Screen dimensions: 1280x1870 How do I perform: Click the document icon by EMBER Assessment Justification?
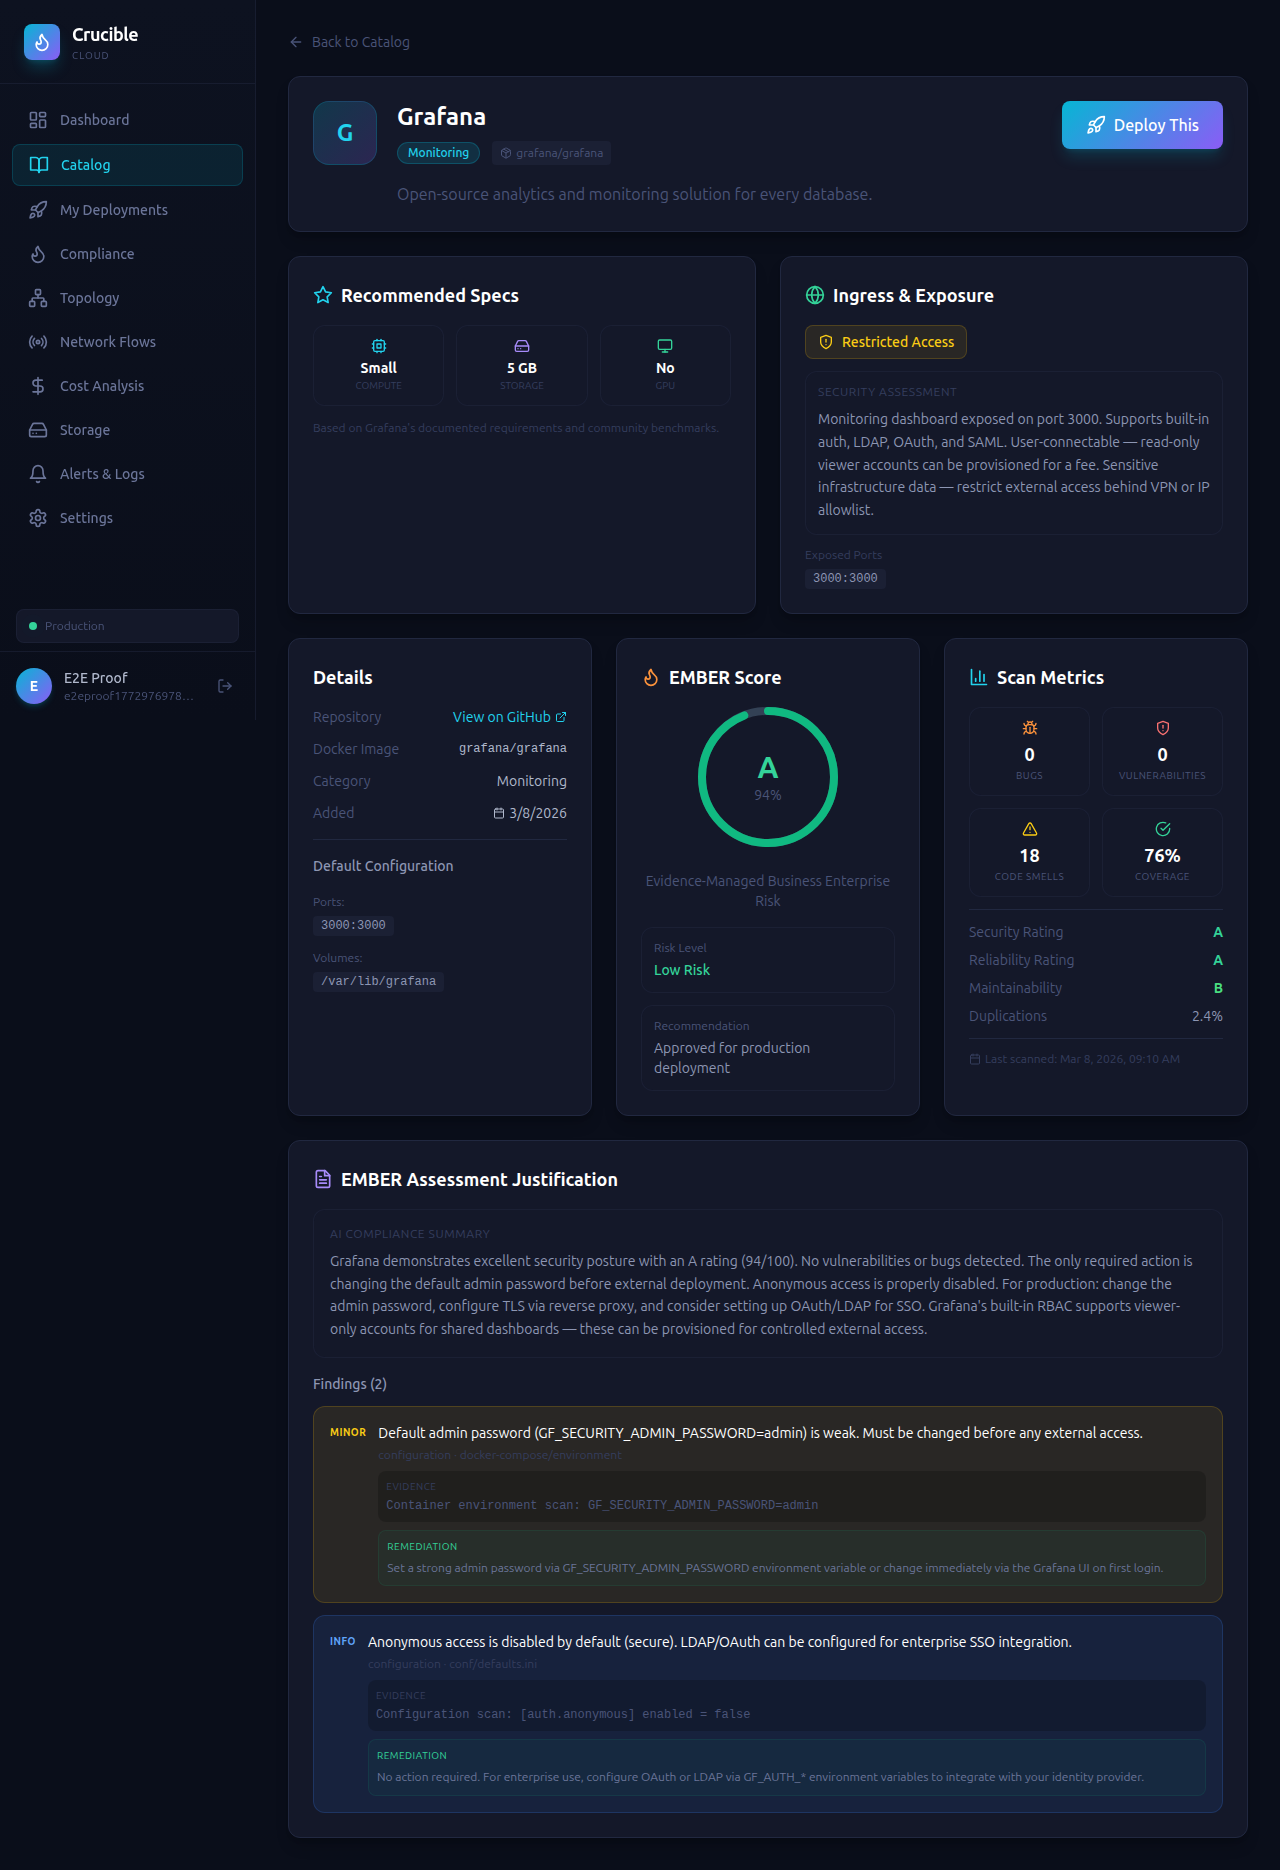[x=323, y=1180]
